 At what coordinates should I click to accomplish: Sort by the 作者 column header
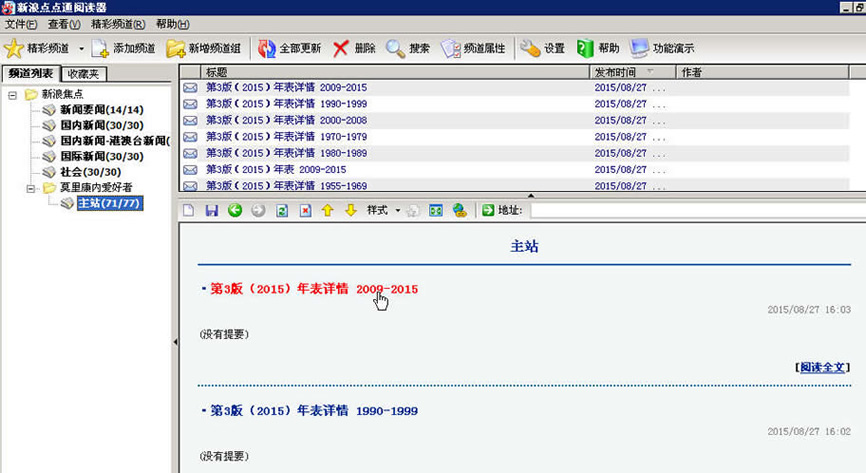(762, 72)
